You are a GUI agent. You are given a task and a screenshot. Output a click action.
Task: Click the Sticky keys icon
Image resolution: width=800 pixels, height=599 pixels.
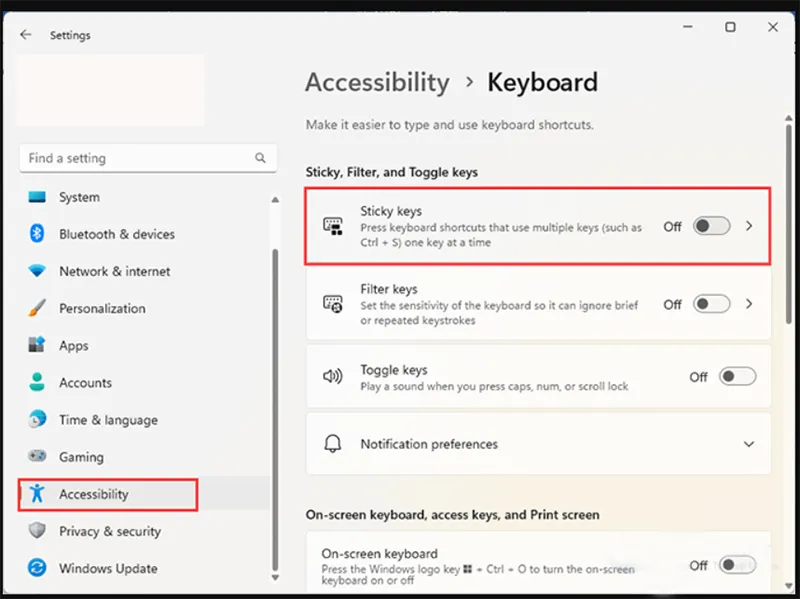tap(331, 225)
